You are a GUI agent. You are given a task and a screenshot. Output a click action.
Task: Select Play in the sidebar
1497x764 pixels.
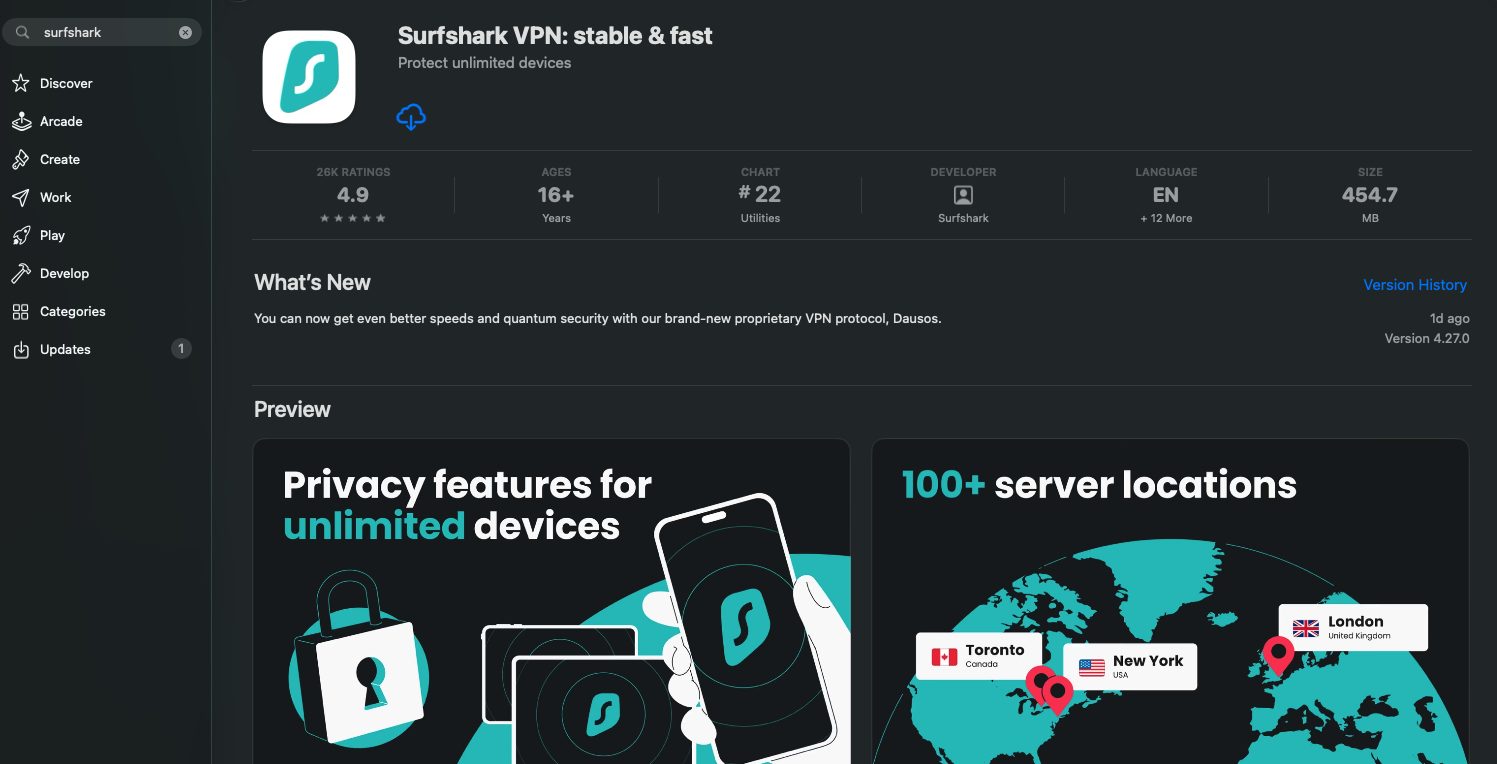(52, 236)
